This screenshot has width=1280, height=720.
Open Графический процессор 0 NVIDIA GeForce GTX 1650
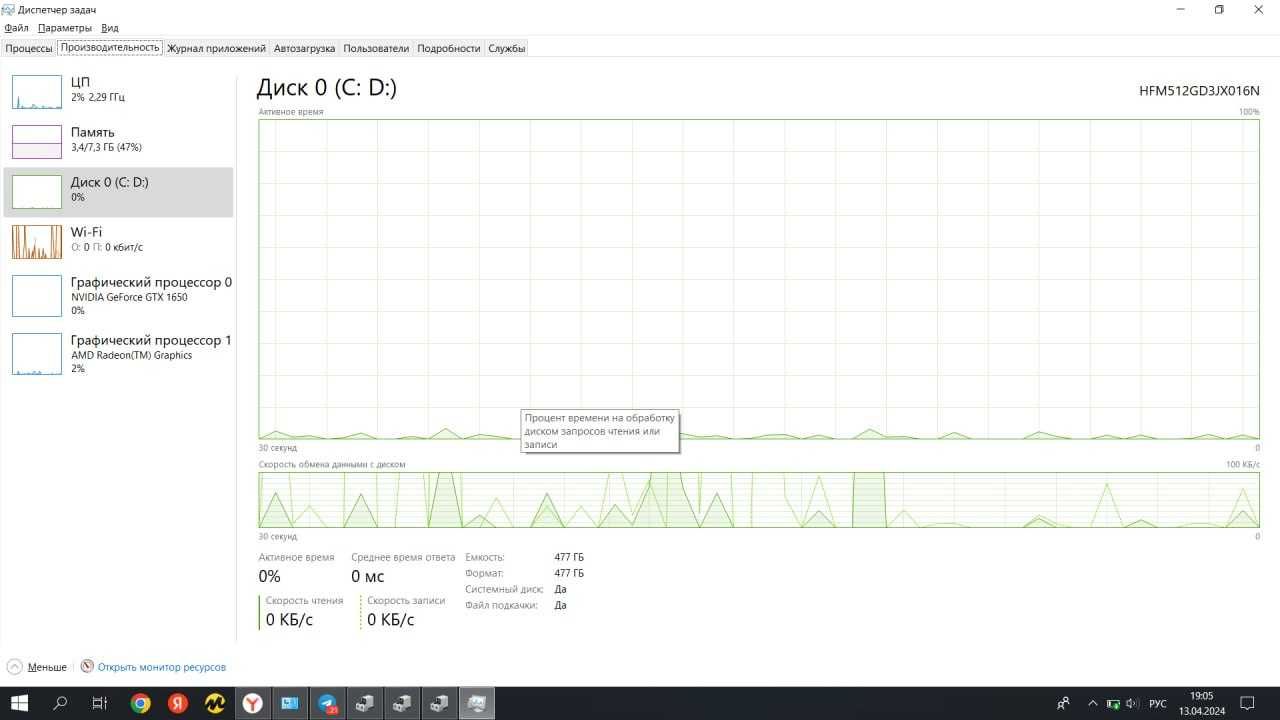click(118, 296)
